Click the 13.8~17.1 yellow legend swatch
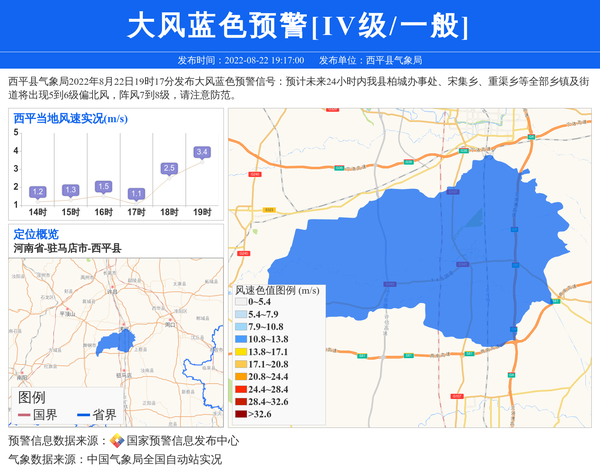600x471 pixels. point(241,352)
